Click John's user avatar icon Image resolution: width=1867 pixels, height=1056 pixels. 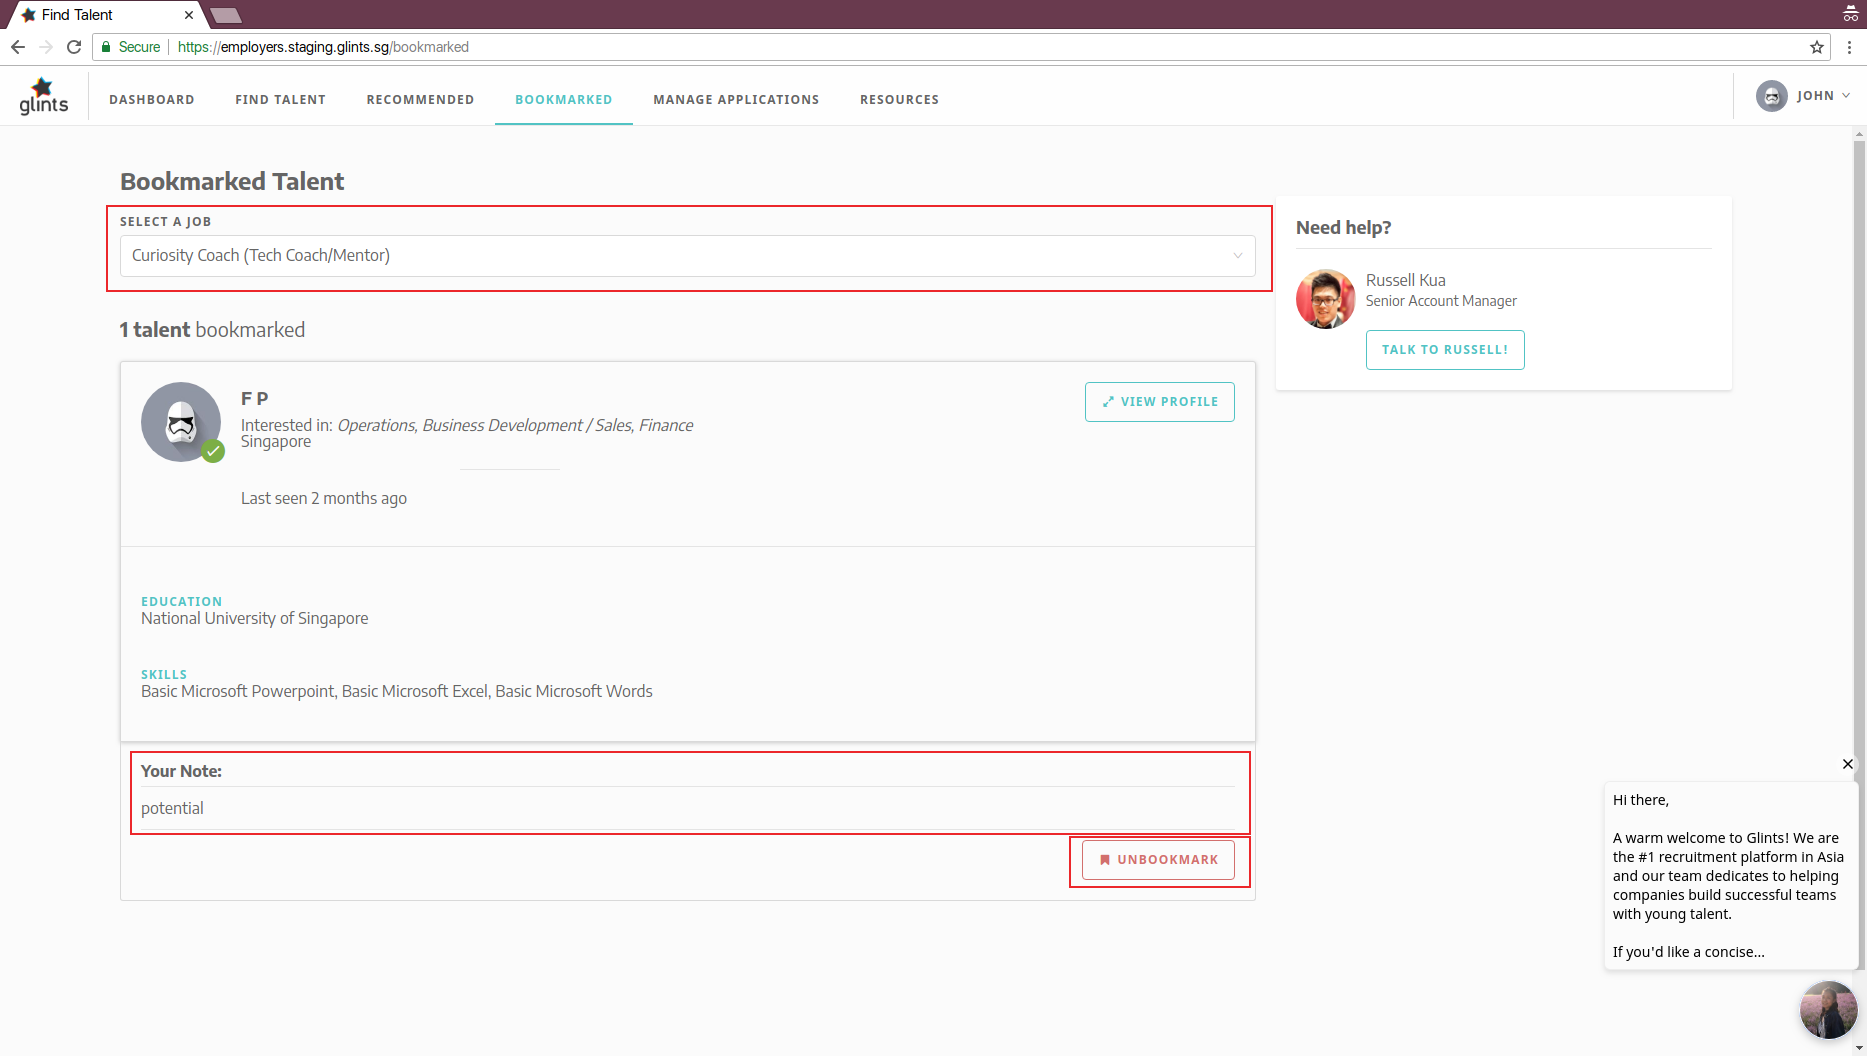(x=1771, y=96)
